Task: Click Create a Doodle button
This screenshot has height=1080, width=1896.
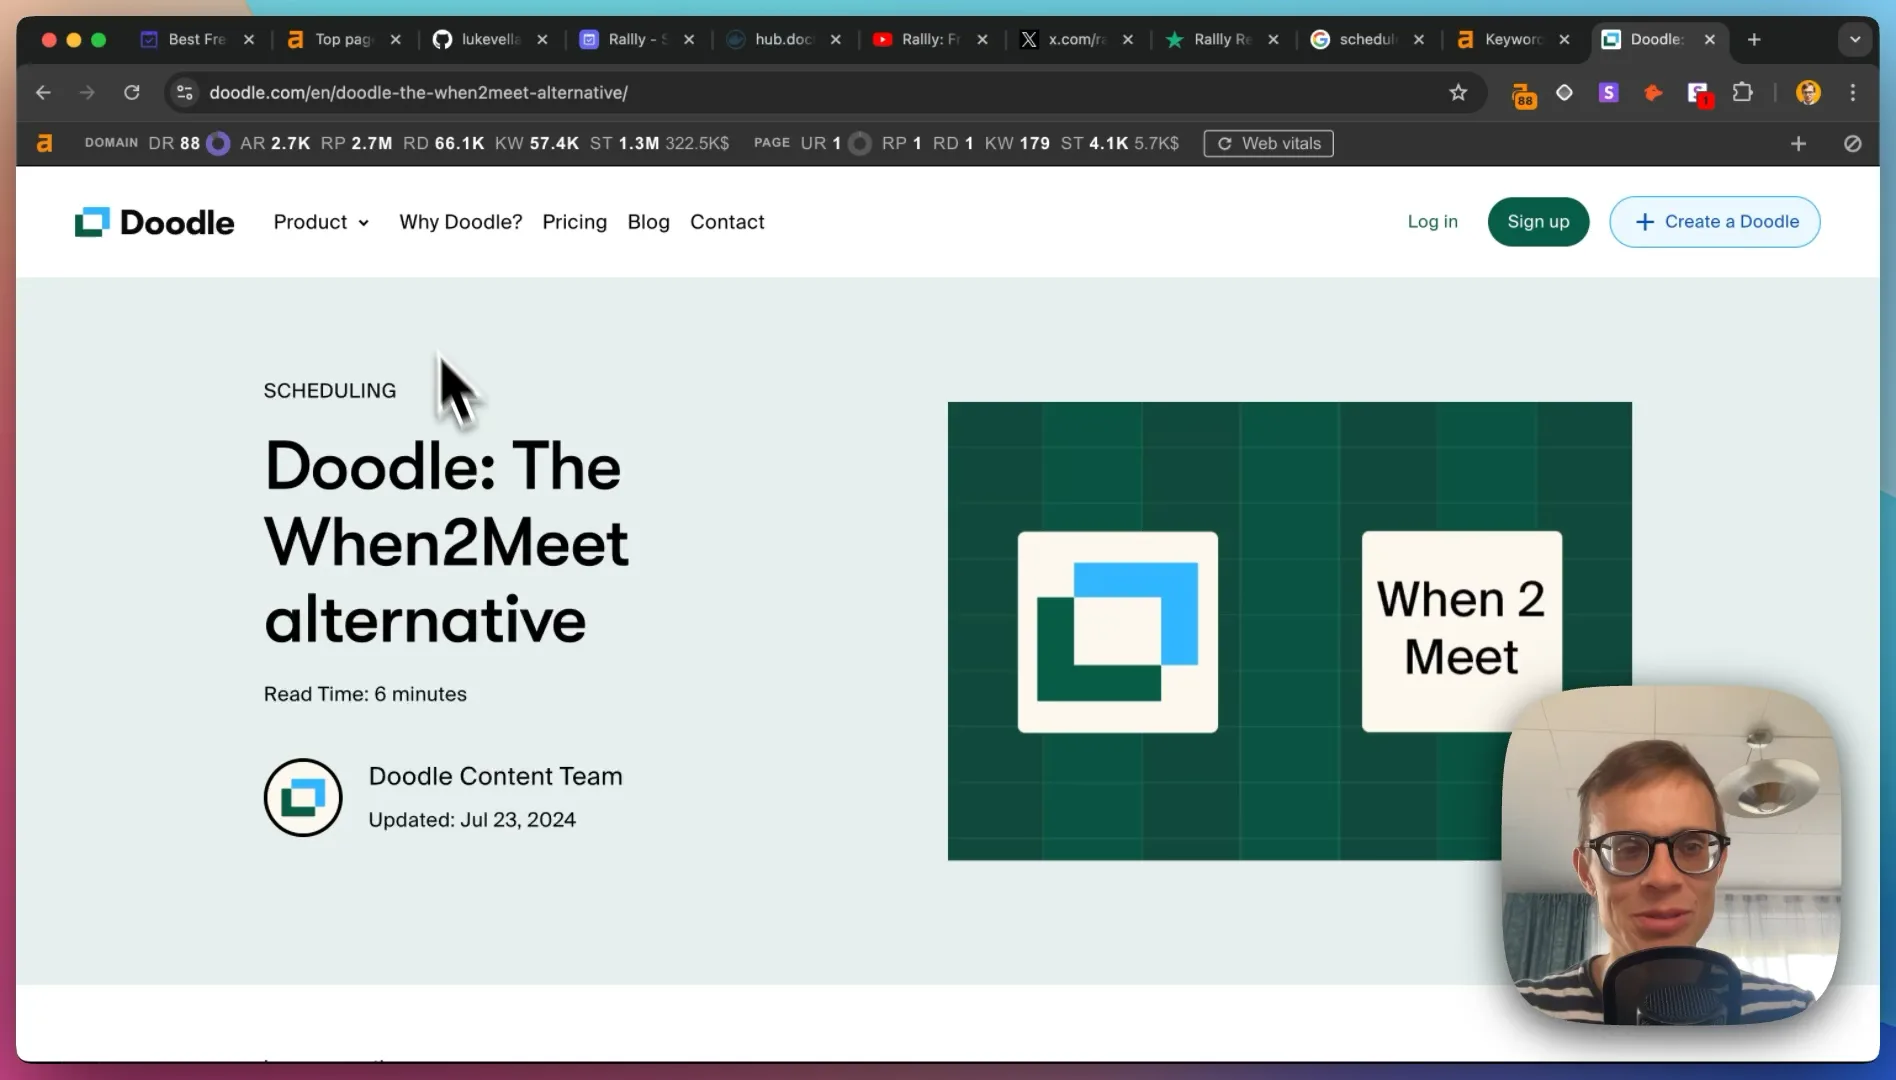Action: (1714, 222)
